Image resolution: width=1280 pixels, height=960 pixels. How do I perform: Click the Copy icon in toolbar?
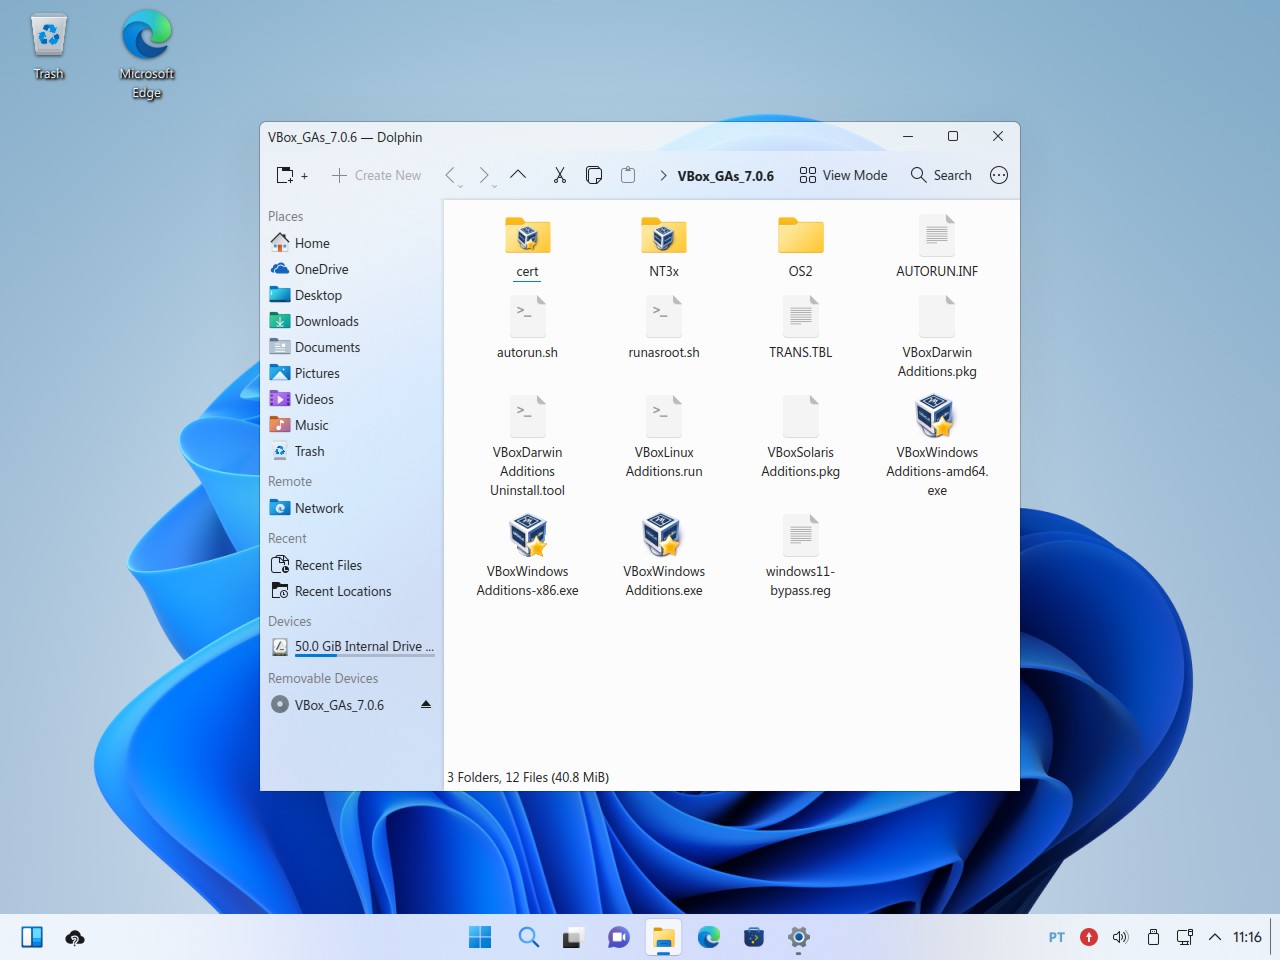click(594, 175)
